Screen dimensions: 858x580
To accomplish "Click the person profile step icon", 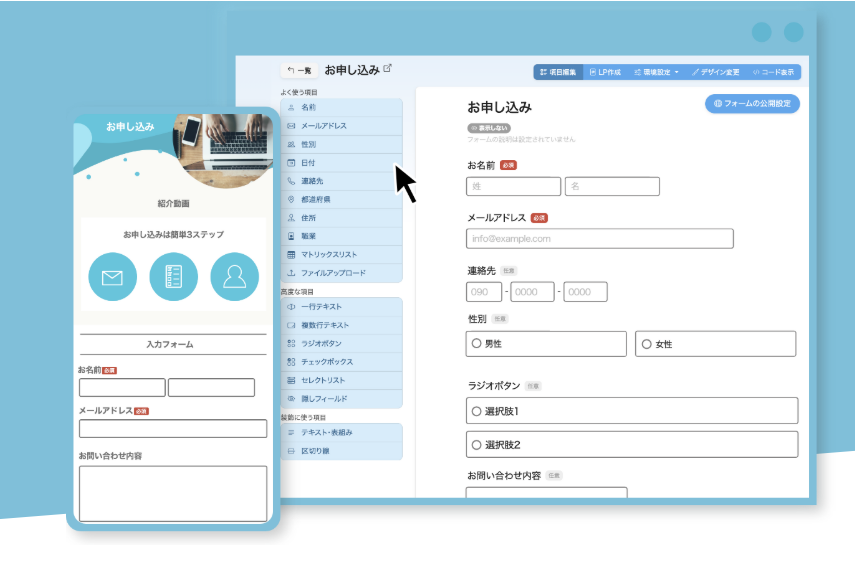I will [234, 277].
